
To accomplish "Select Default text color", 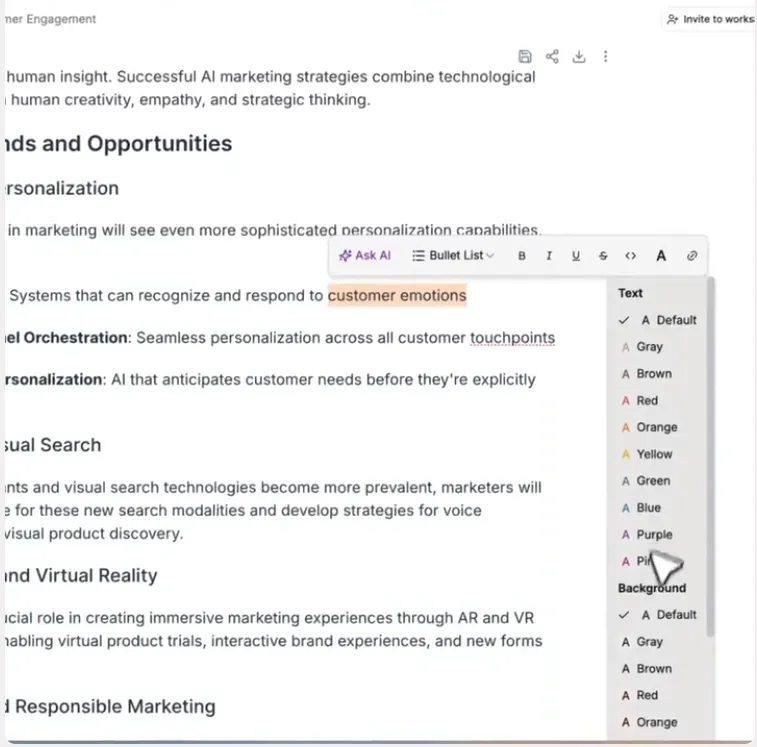I will (x=658, y=320).
